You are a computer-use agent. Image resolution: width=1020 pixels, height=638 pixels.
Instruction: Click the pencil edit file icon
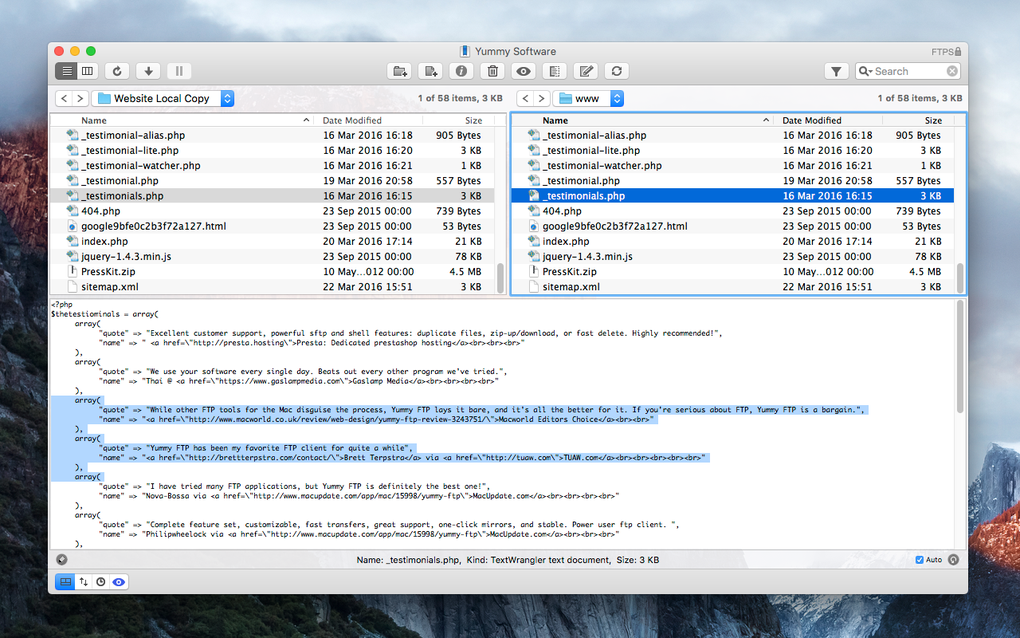click(585, 71)
